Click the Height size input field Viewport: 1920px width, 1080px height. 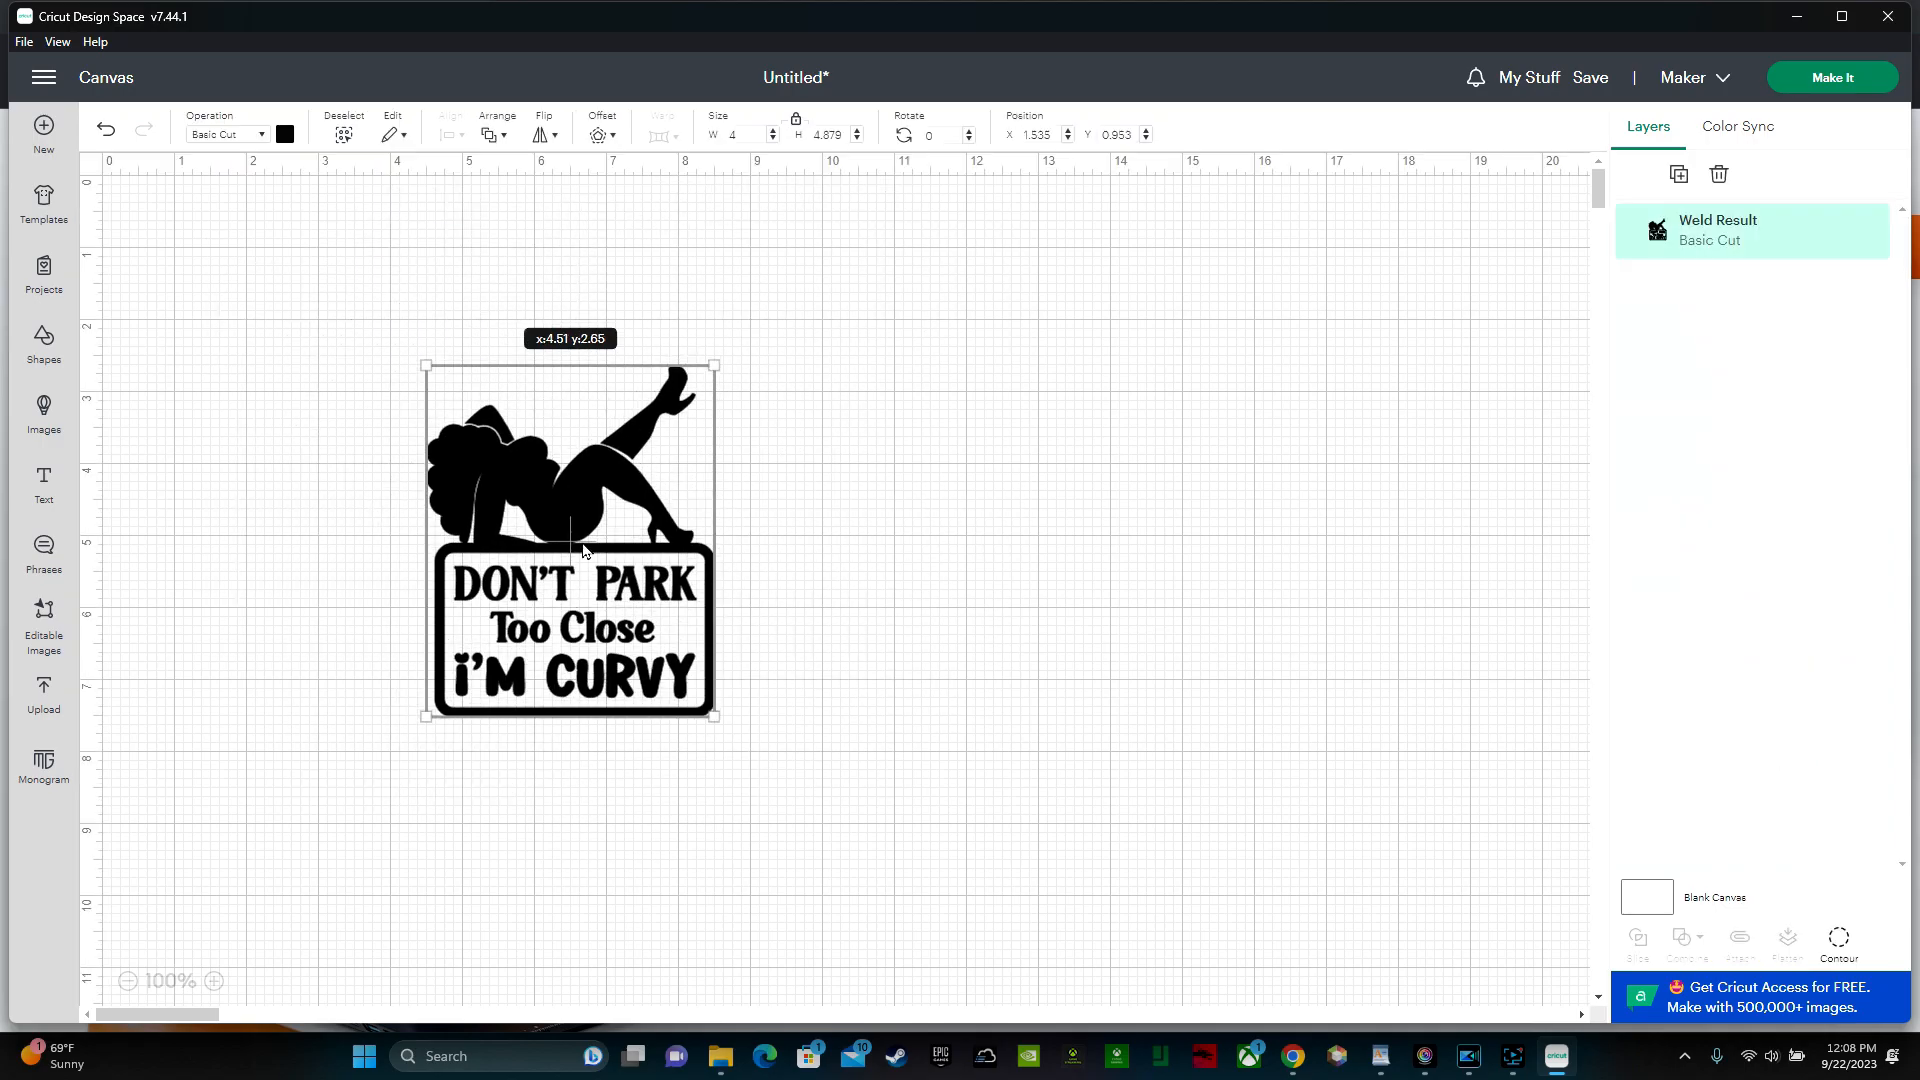829,135
